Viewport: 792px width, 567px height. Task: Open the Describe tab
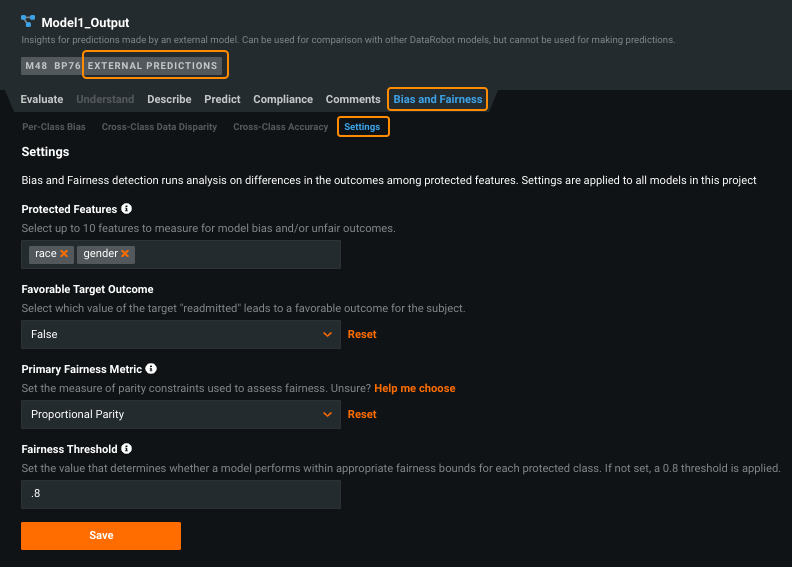pyautogui.click(x=169, y=99)
